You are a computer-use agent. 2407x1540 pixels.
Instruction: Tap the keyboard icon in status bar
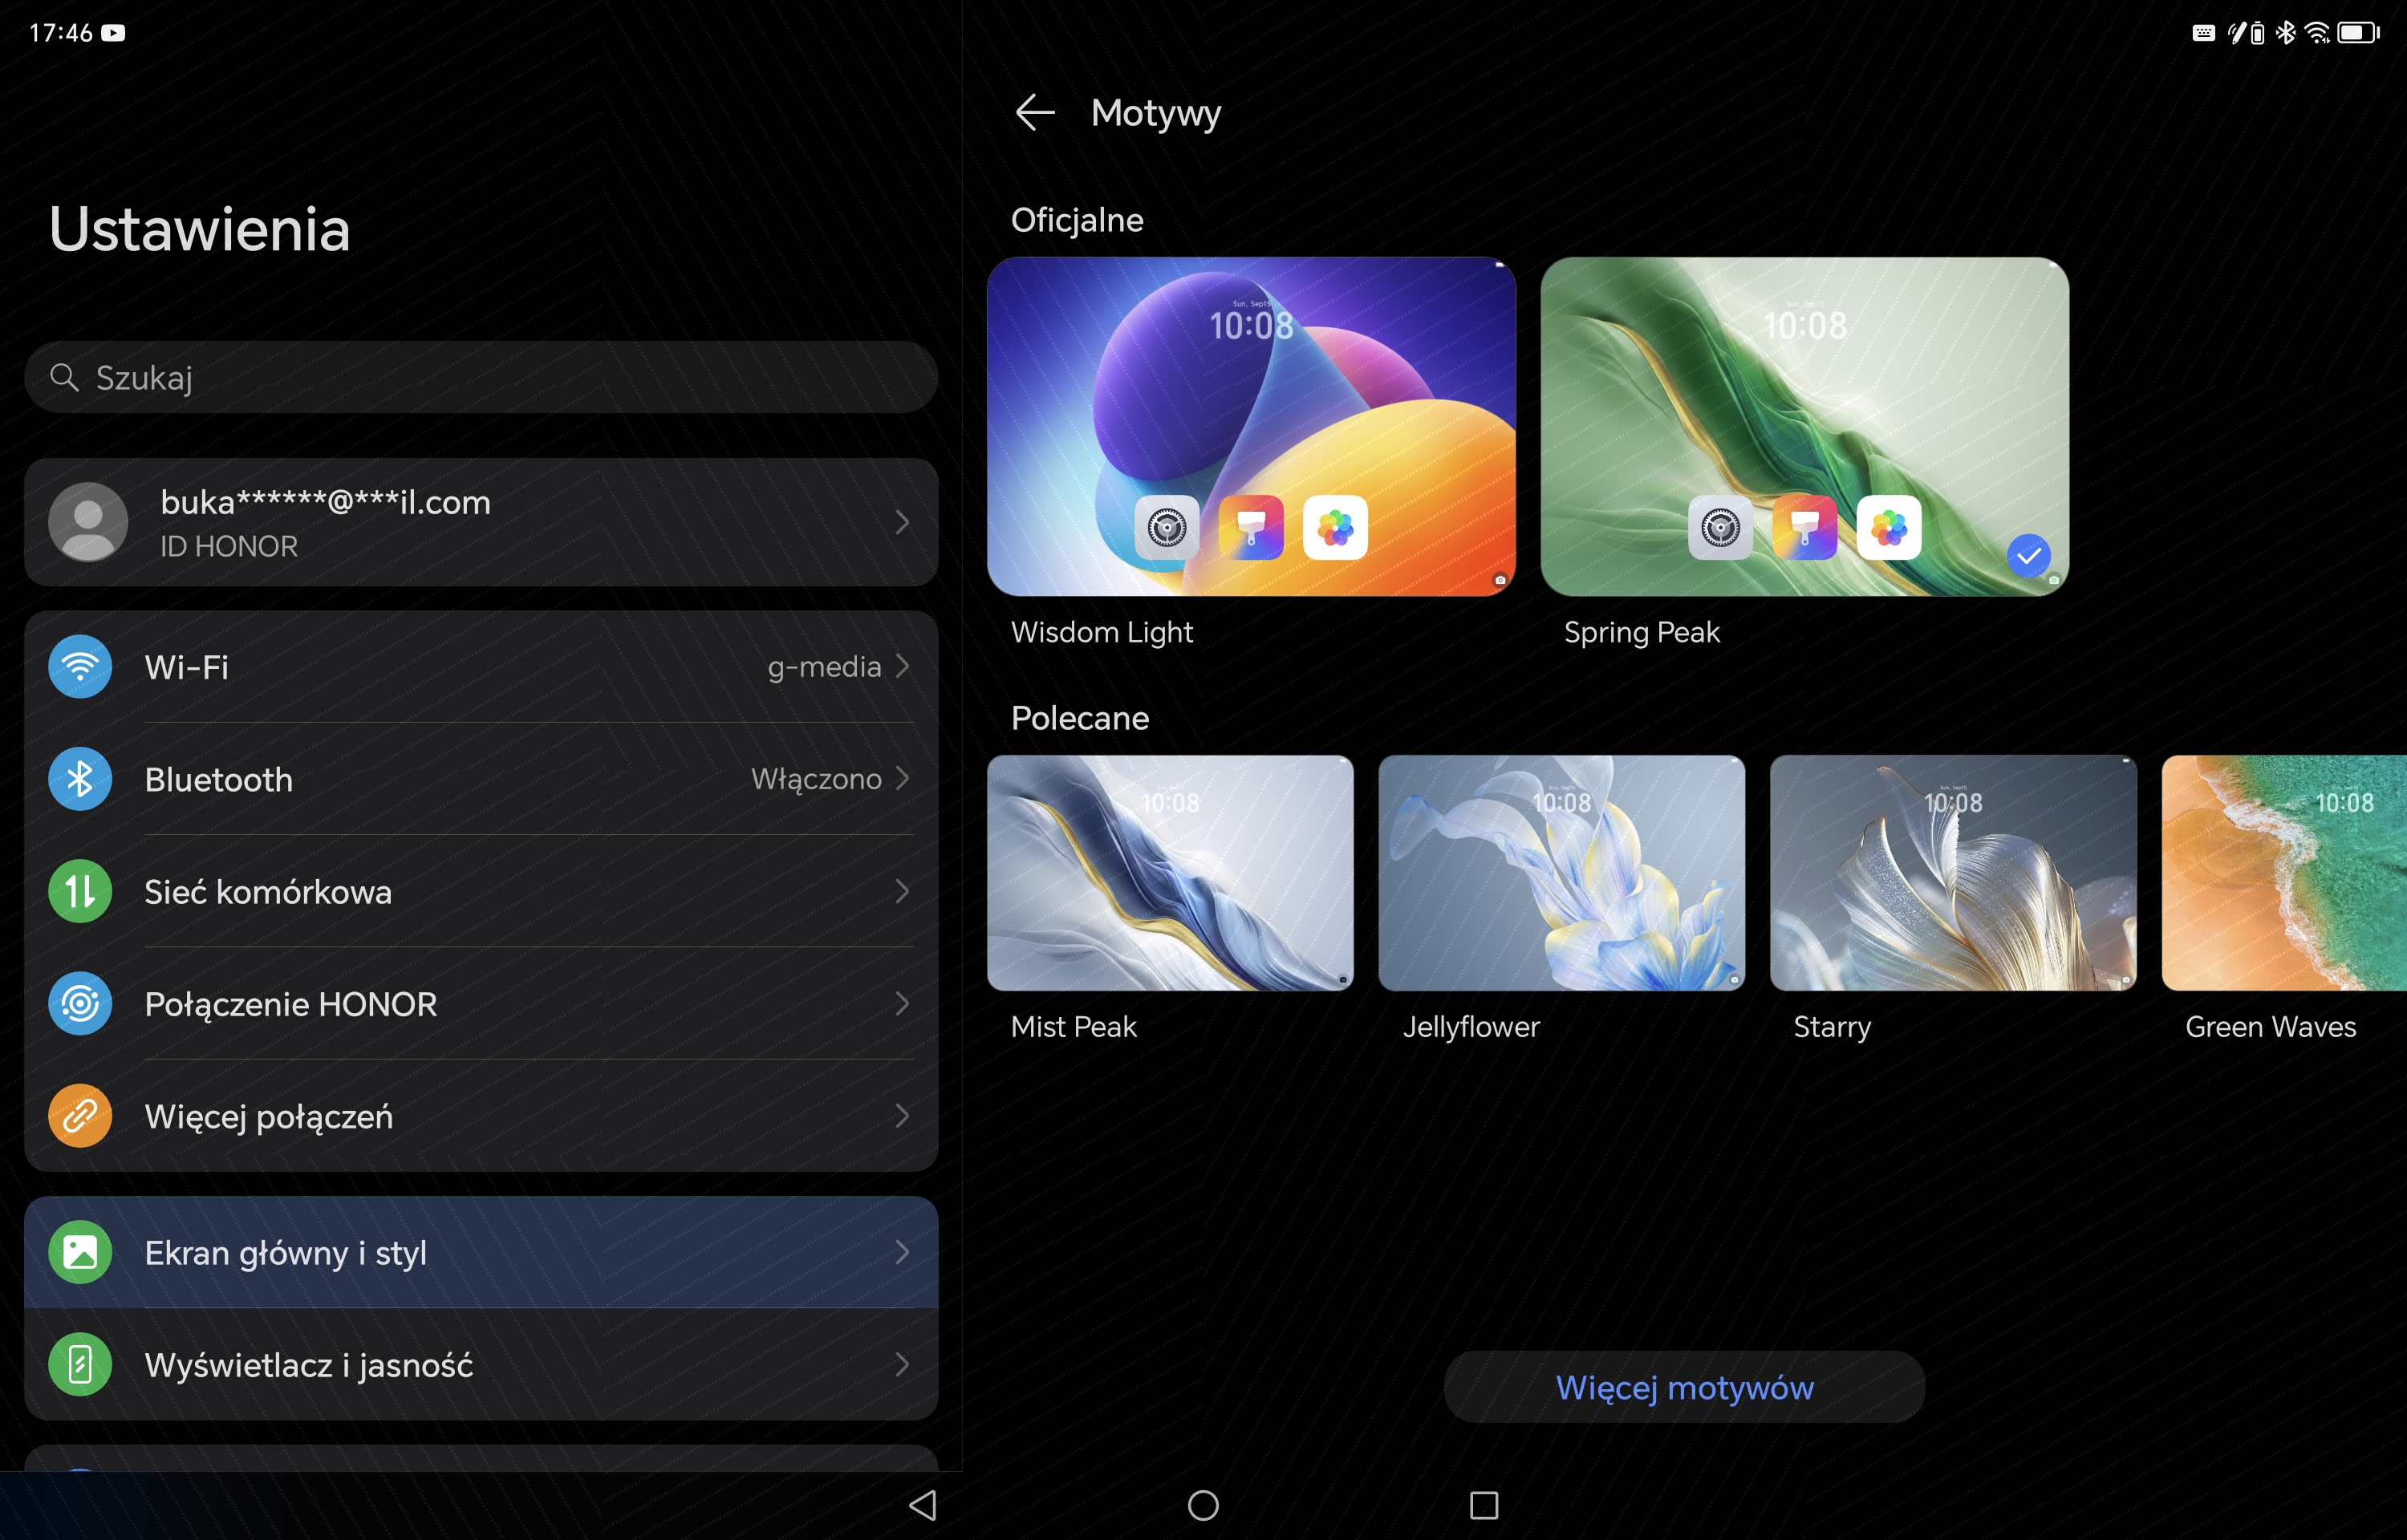pyautogui.click(x=2203, y=33)
